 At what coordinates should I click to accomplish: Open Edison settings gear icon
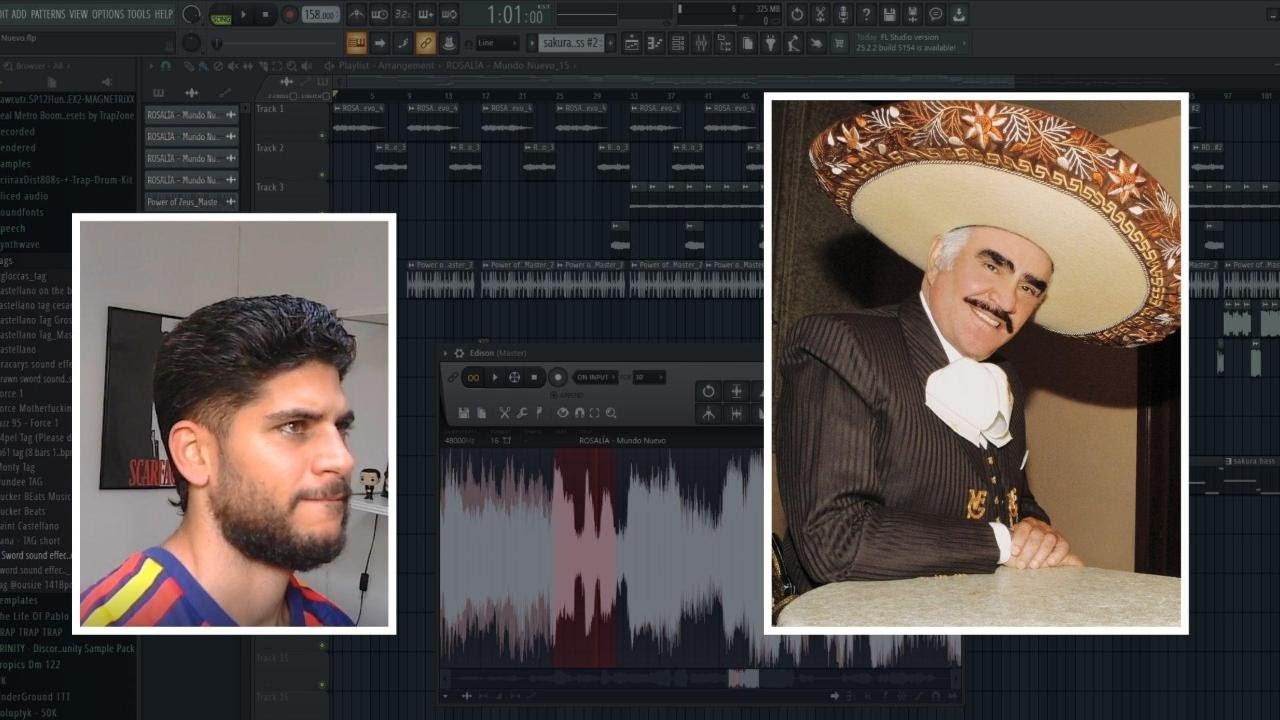459,353
